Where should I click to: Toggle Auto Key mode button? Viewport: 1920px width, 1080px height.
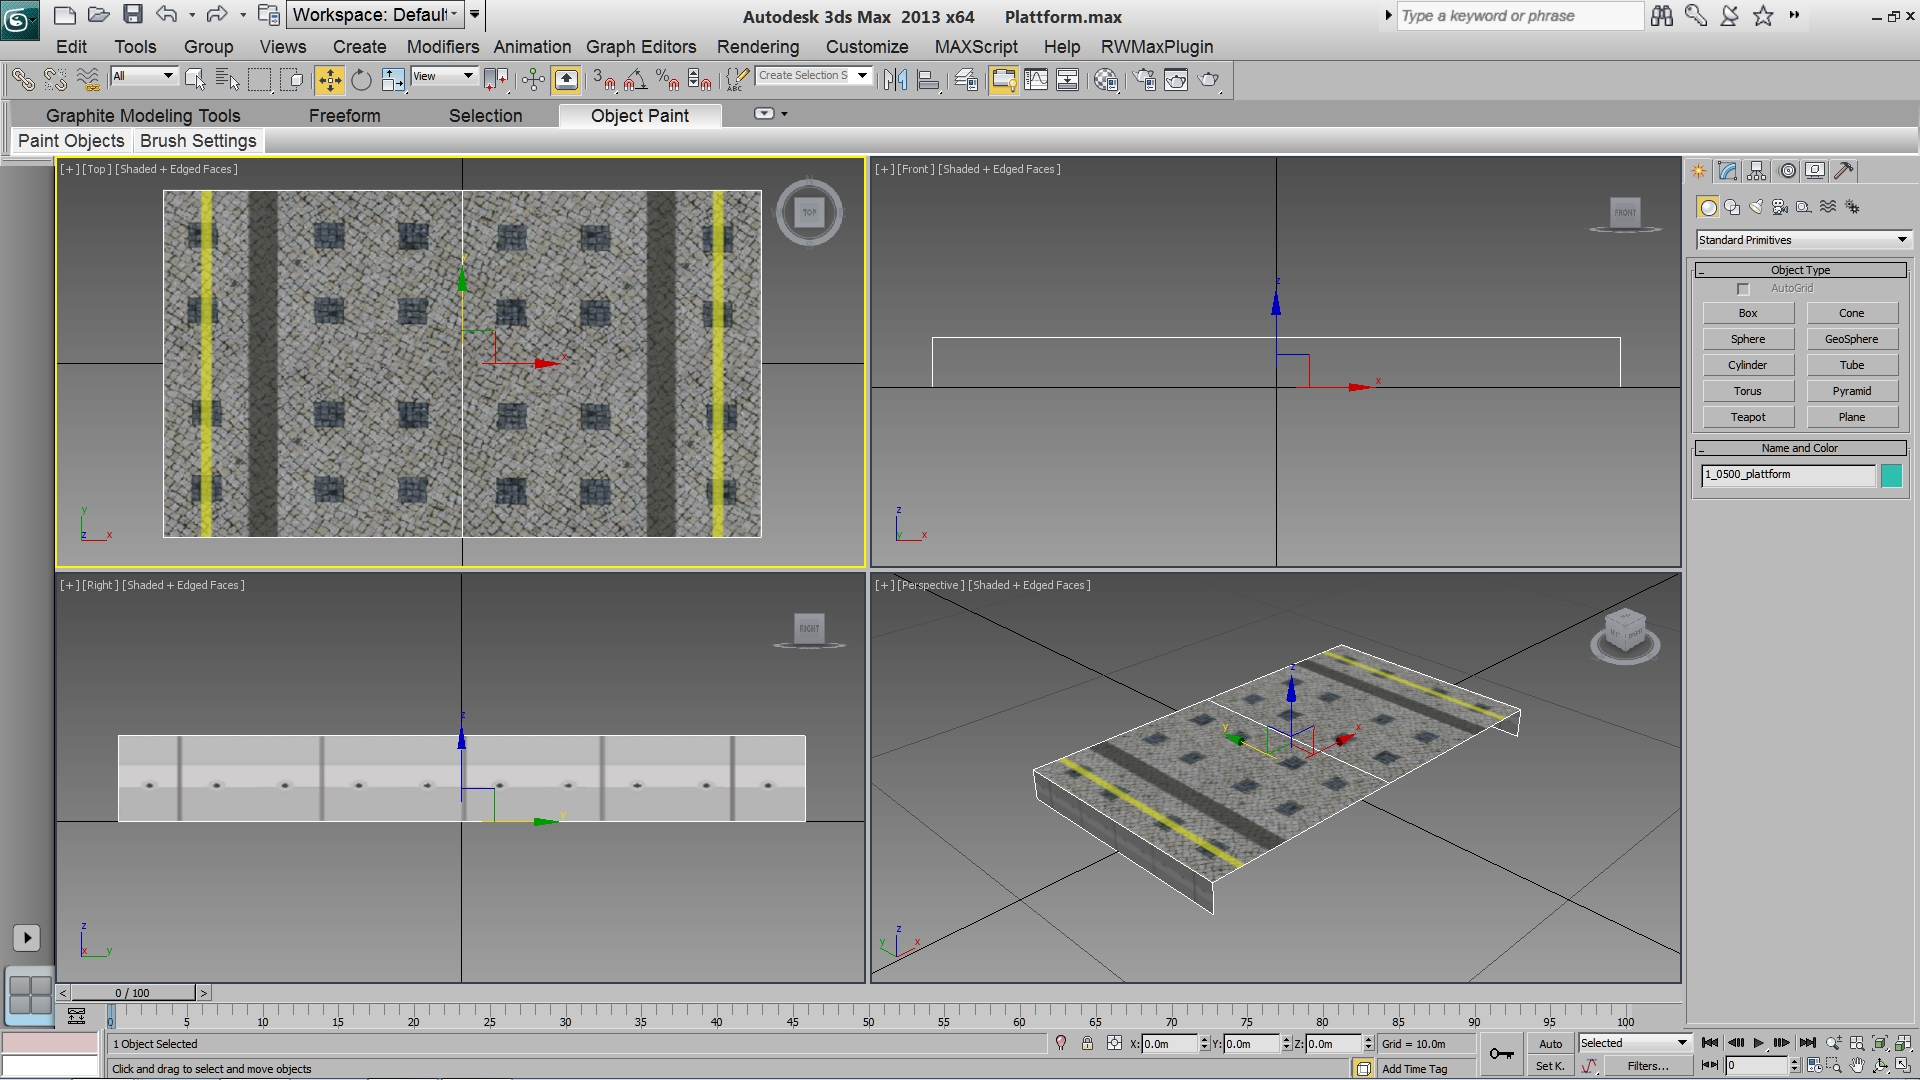click(x=1550, y=1043)
